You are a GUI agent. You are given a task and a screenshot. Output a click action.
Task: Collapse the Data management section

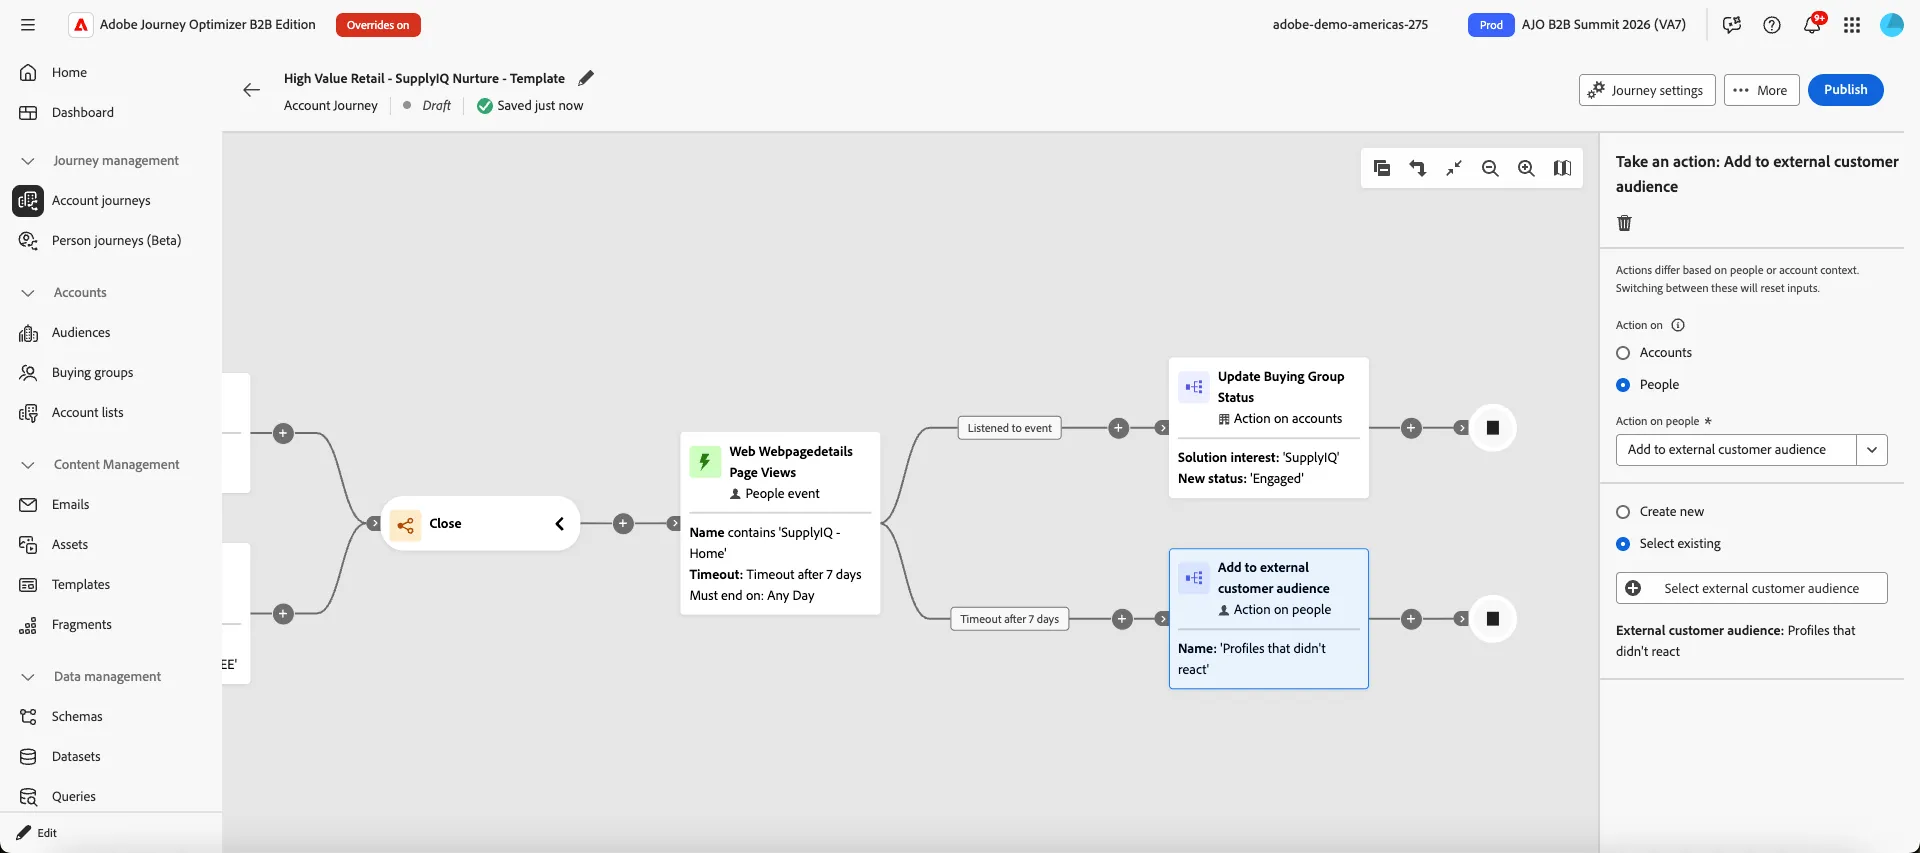click(x=28, y=677)
